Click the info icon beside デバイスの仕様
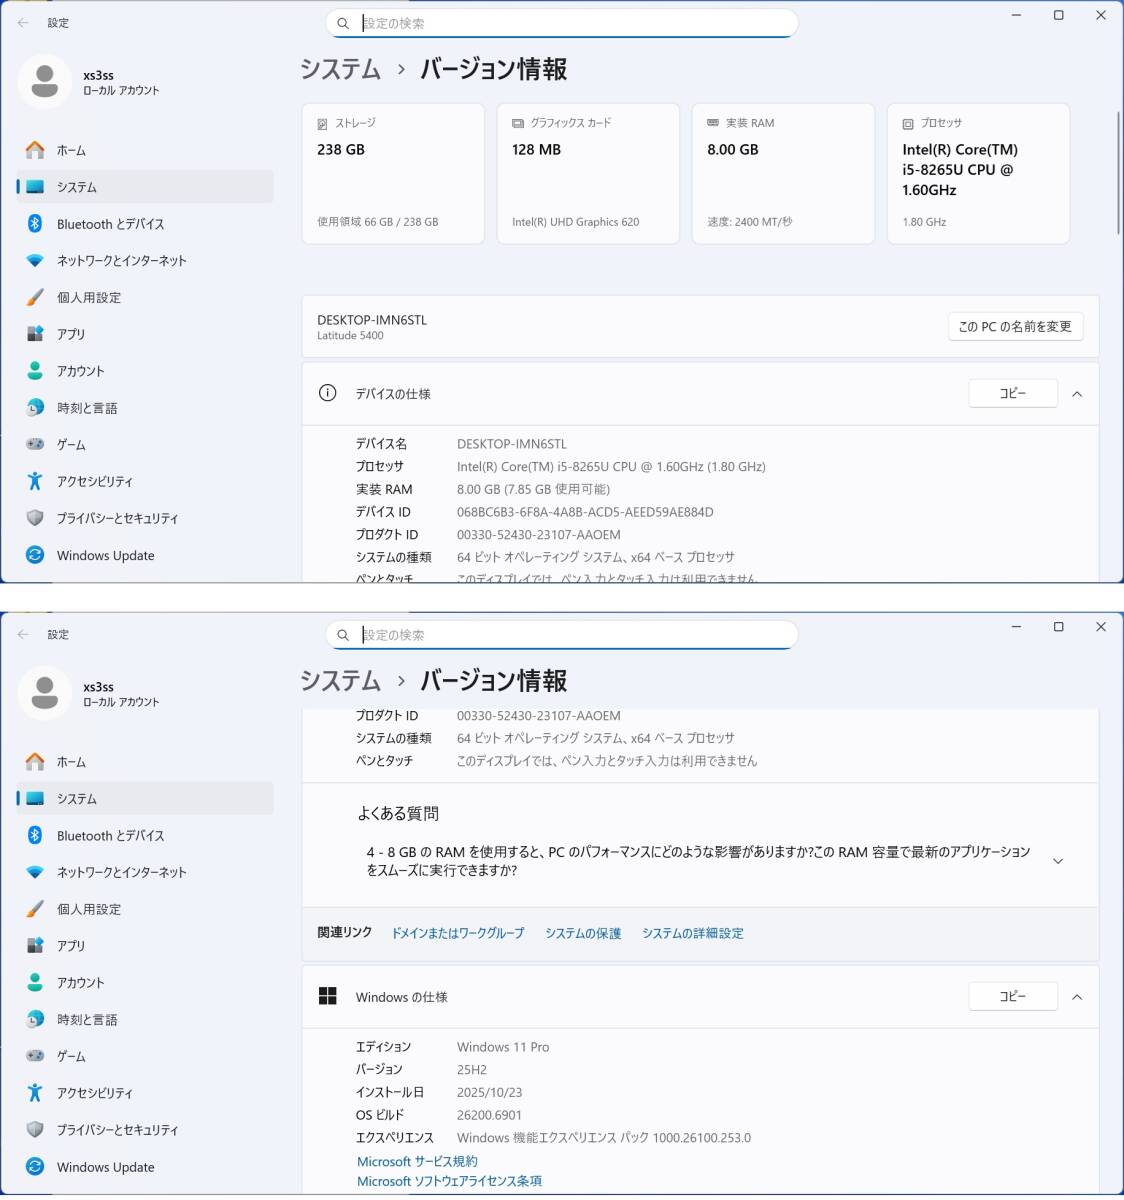 (x=327, y=393)
